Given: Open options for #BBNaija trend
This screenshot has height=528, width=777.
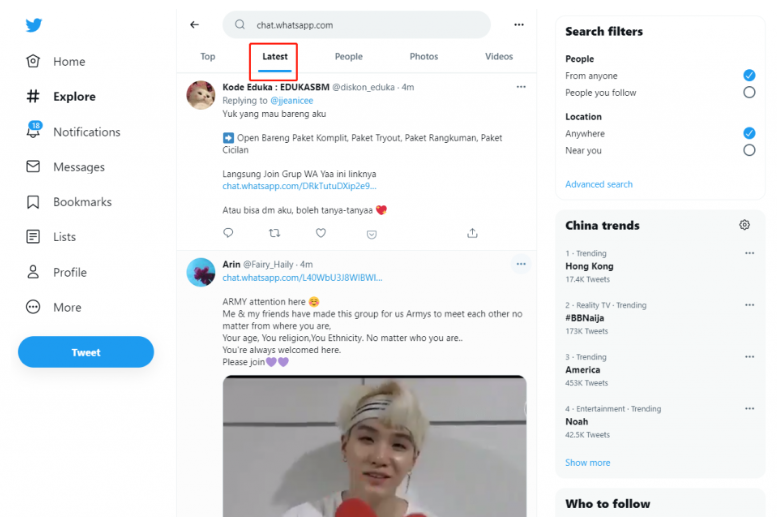Looking at the screenshot, I should click(x=749, y=305).
